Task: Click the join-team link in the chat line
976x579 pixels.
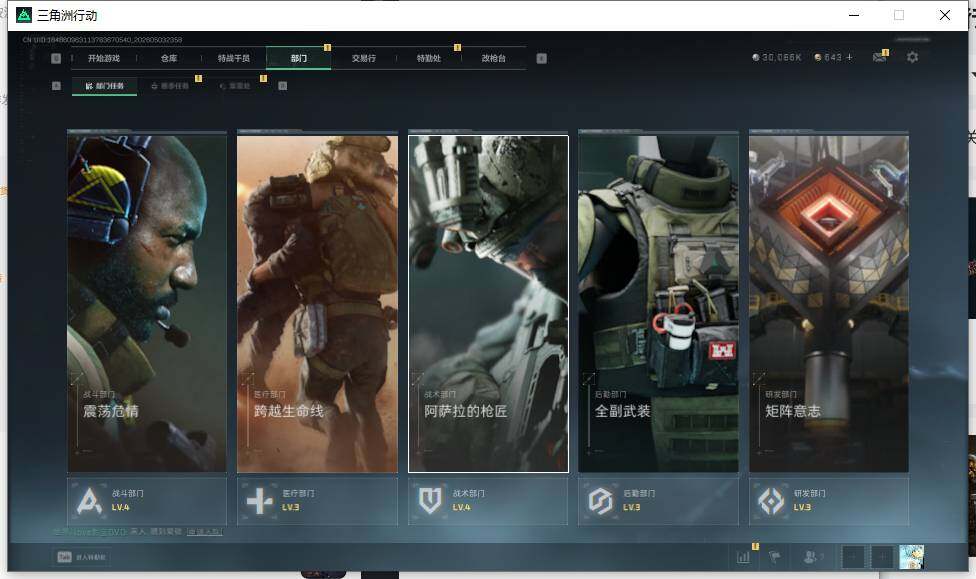Action: pyautogui.click(x=204, y=532)
